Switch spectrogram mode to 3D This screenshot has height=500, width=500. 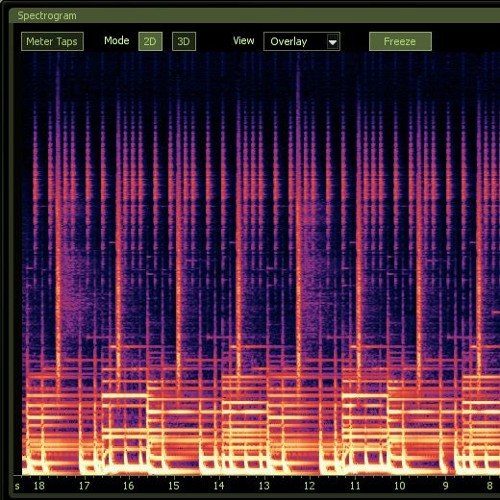(184, 41)
